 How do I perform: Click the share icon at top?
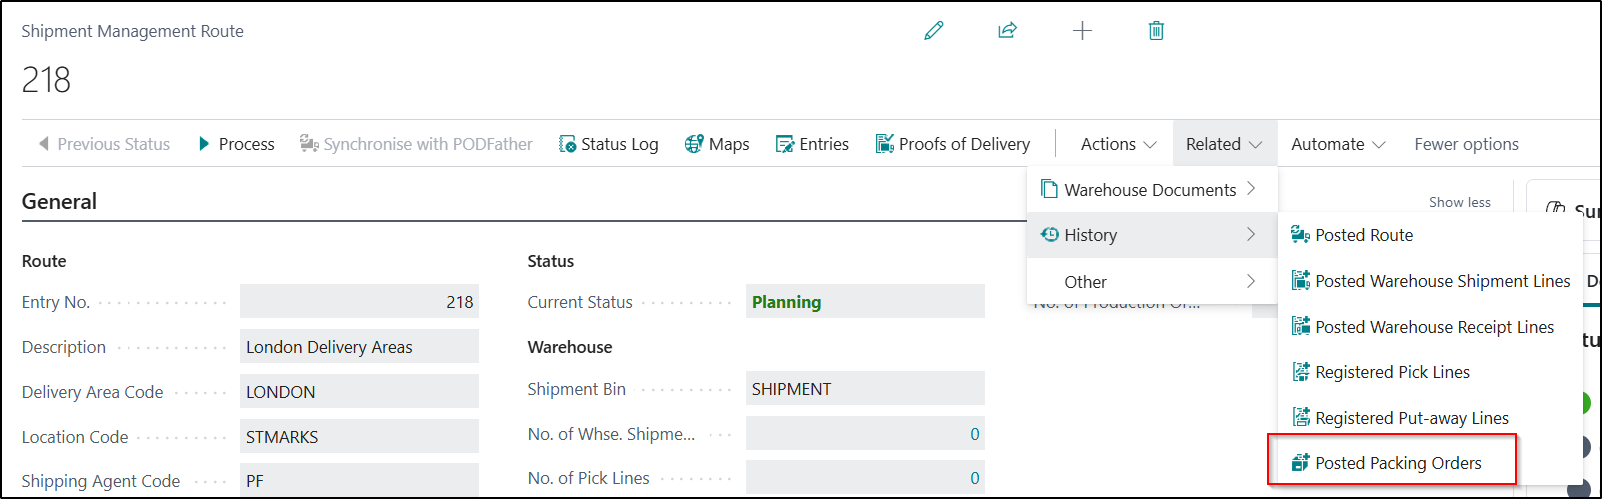click(1007, 31)
